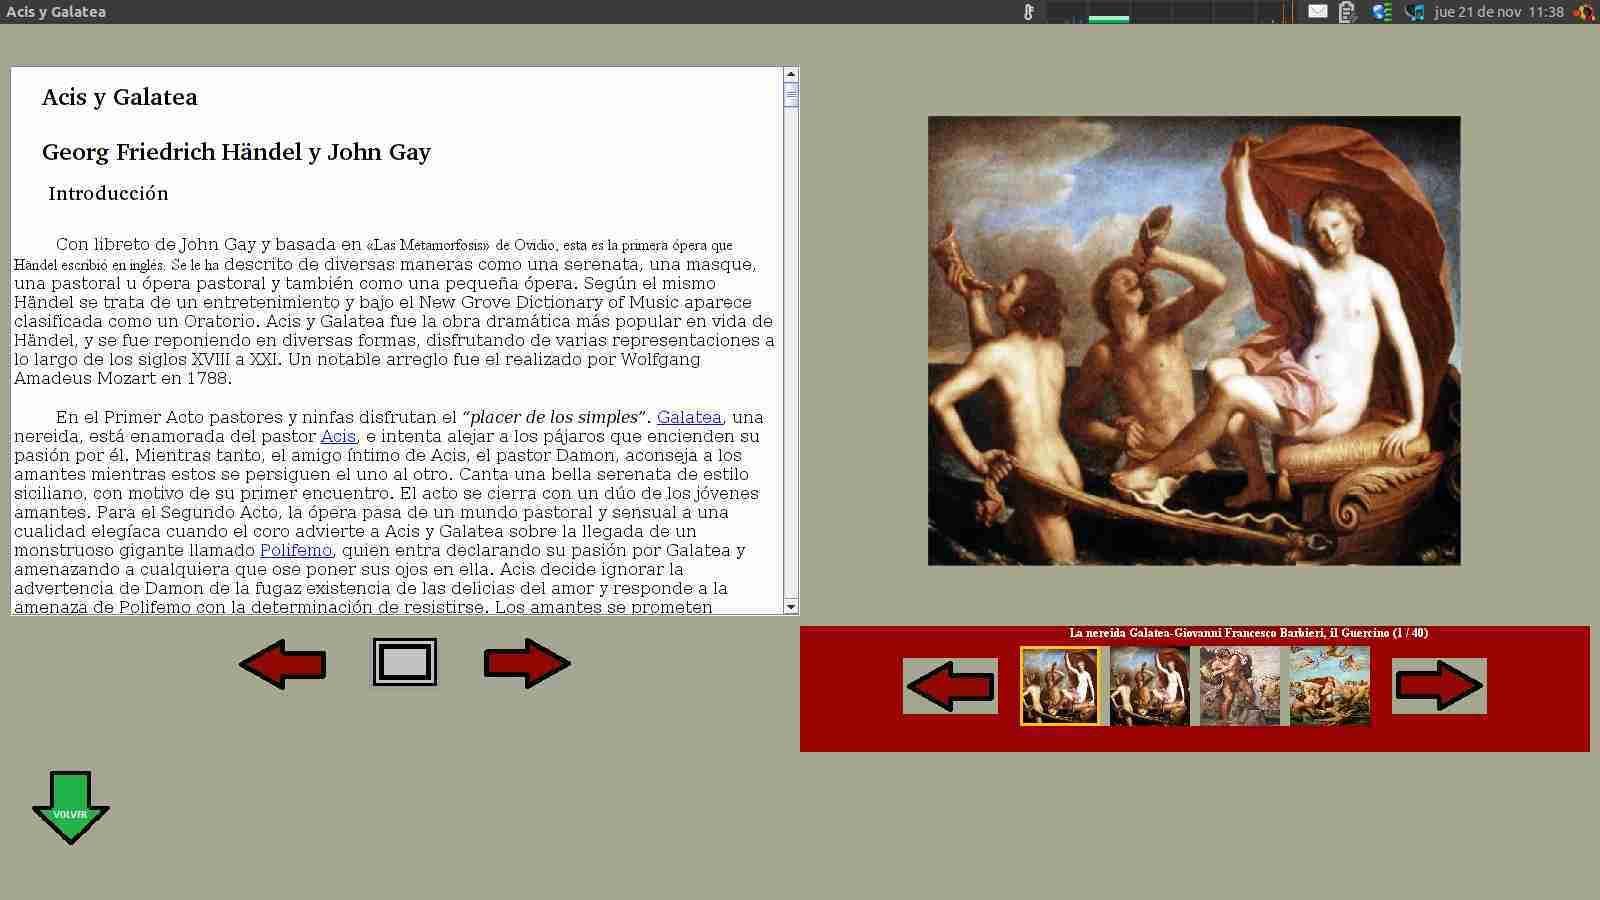Open the network globe indicator in the top bar
The image size is (1600, 900).
(x=1382, y=12)
